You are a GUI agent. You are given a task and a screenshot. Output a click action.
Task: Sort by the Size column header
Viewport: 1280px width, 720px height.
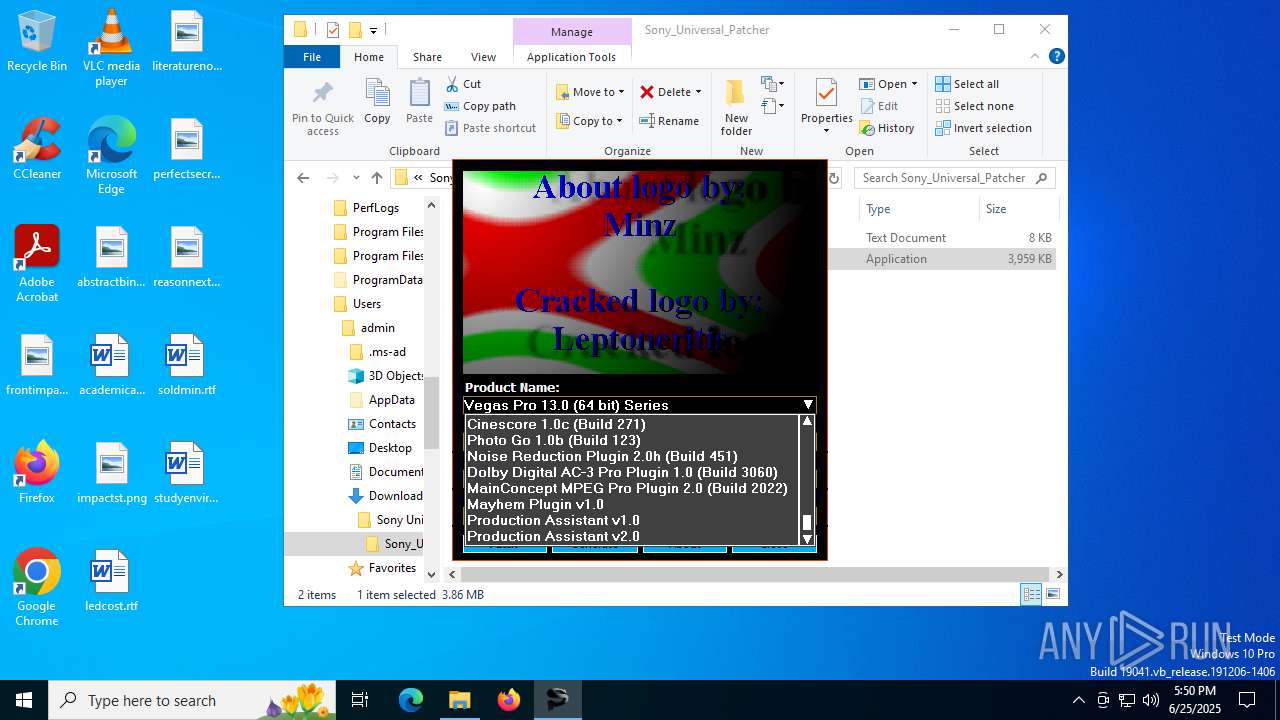click(x=1017, y=209)
